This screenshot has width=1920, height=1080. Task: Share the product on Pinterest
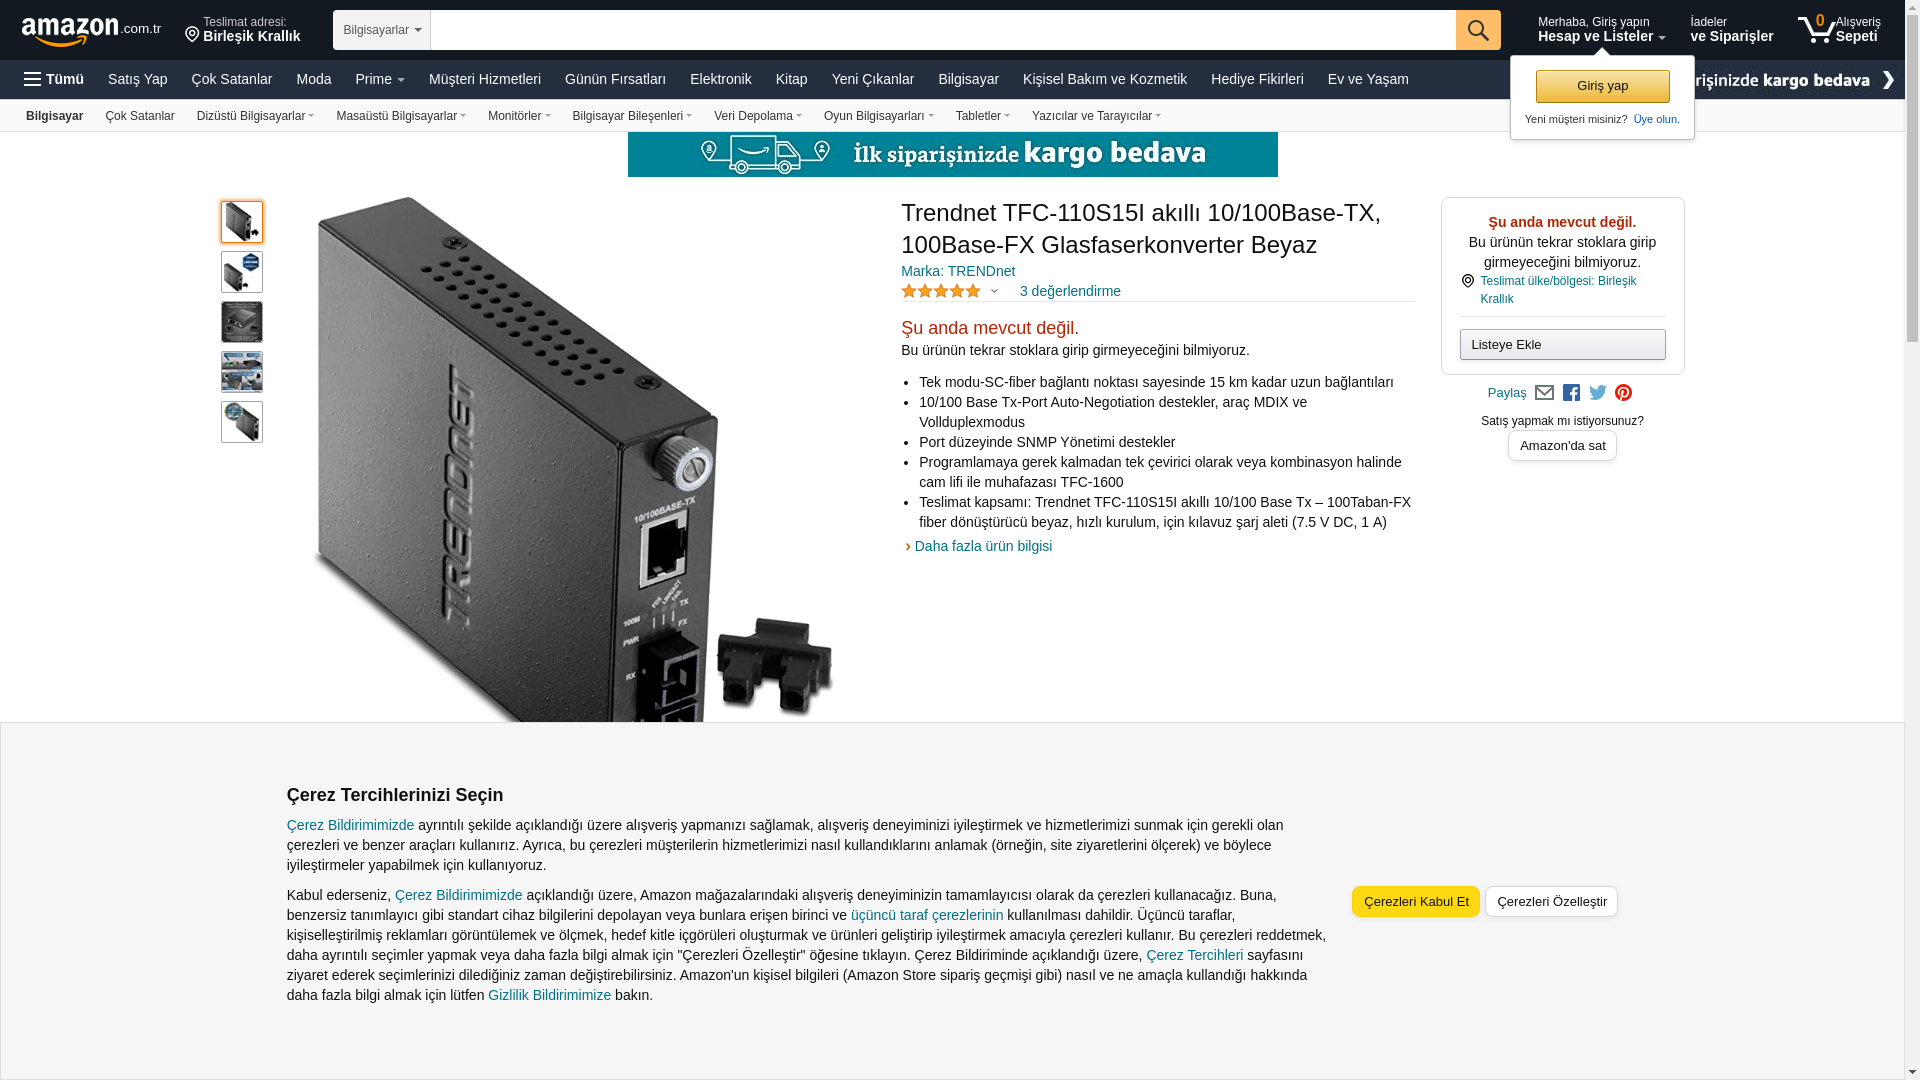[1623, 393]
